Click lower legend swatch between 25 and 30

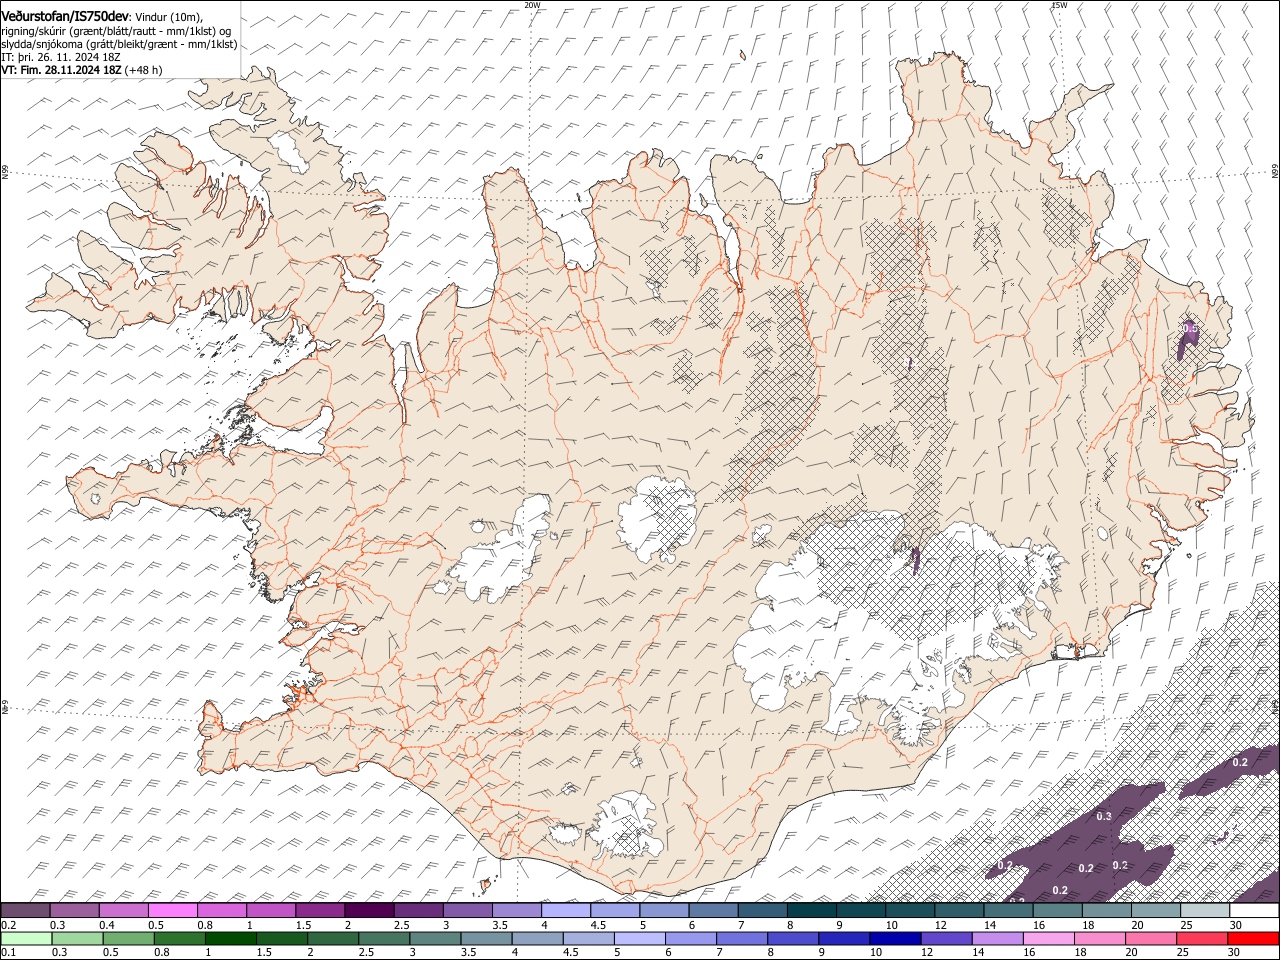tap(1202, 939)
